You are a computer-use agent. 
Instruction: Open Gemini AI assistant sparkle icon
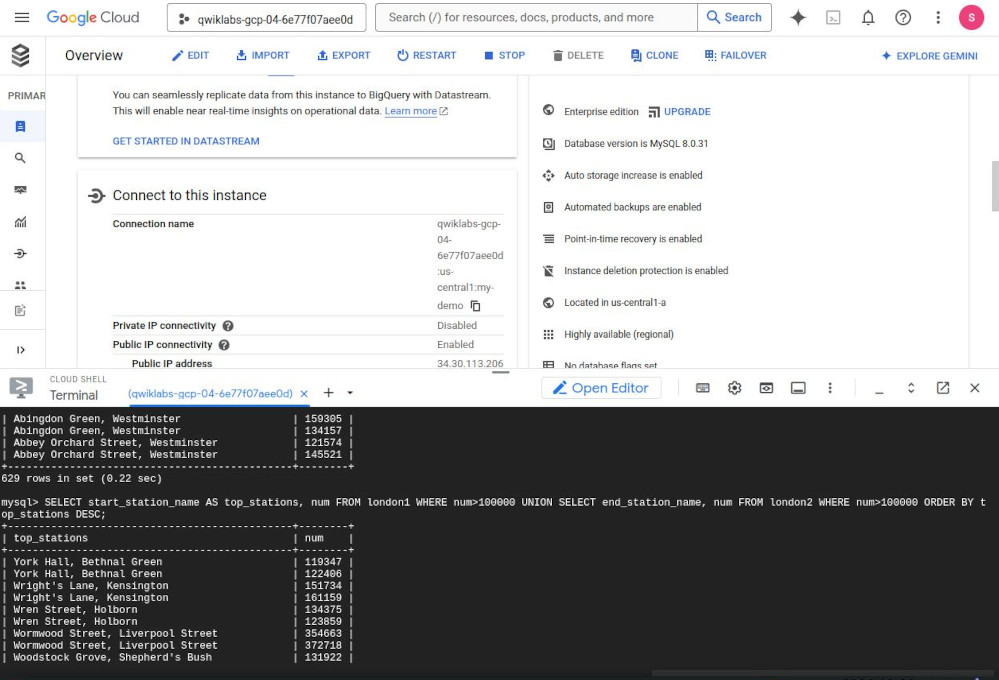pos(798,18)
